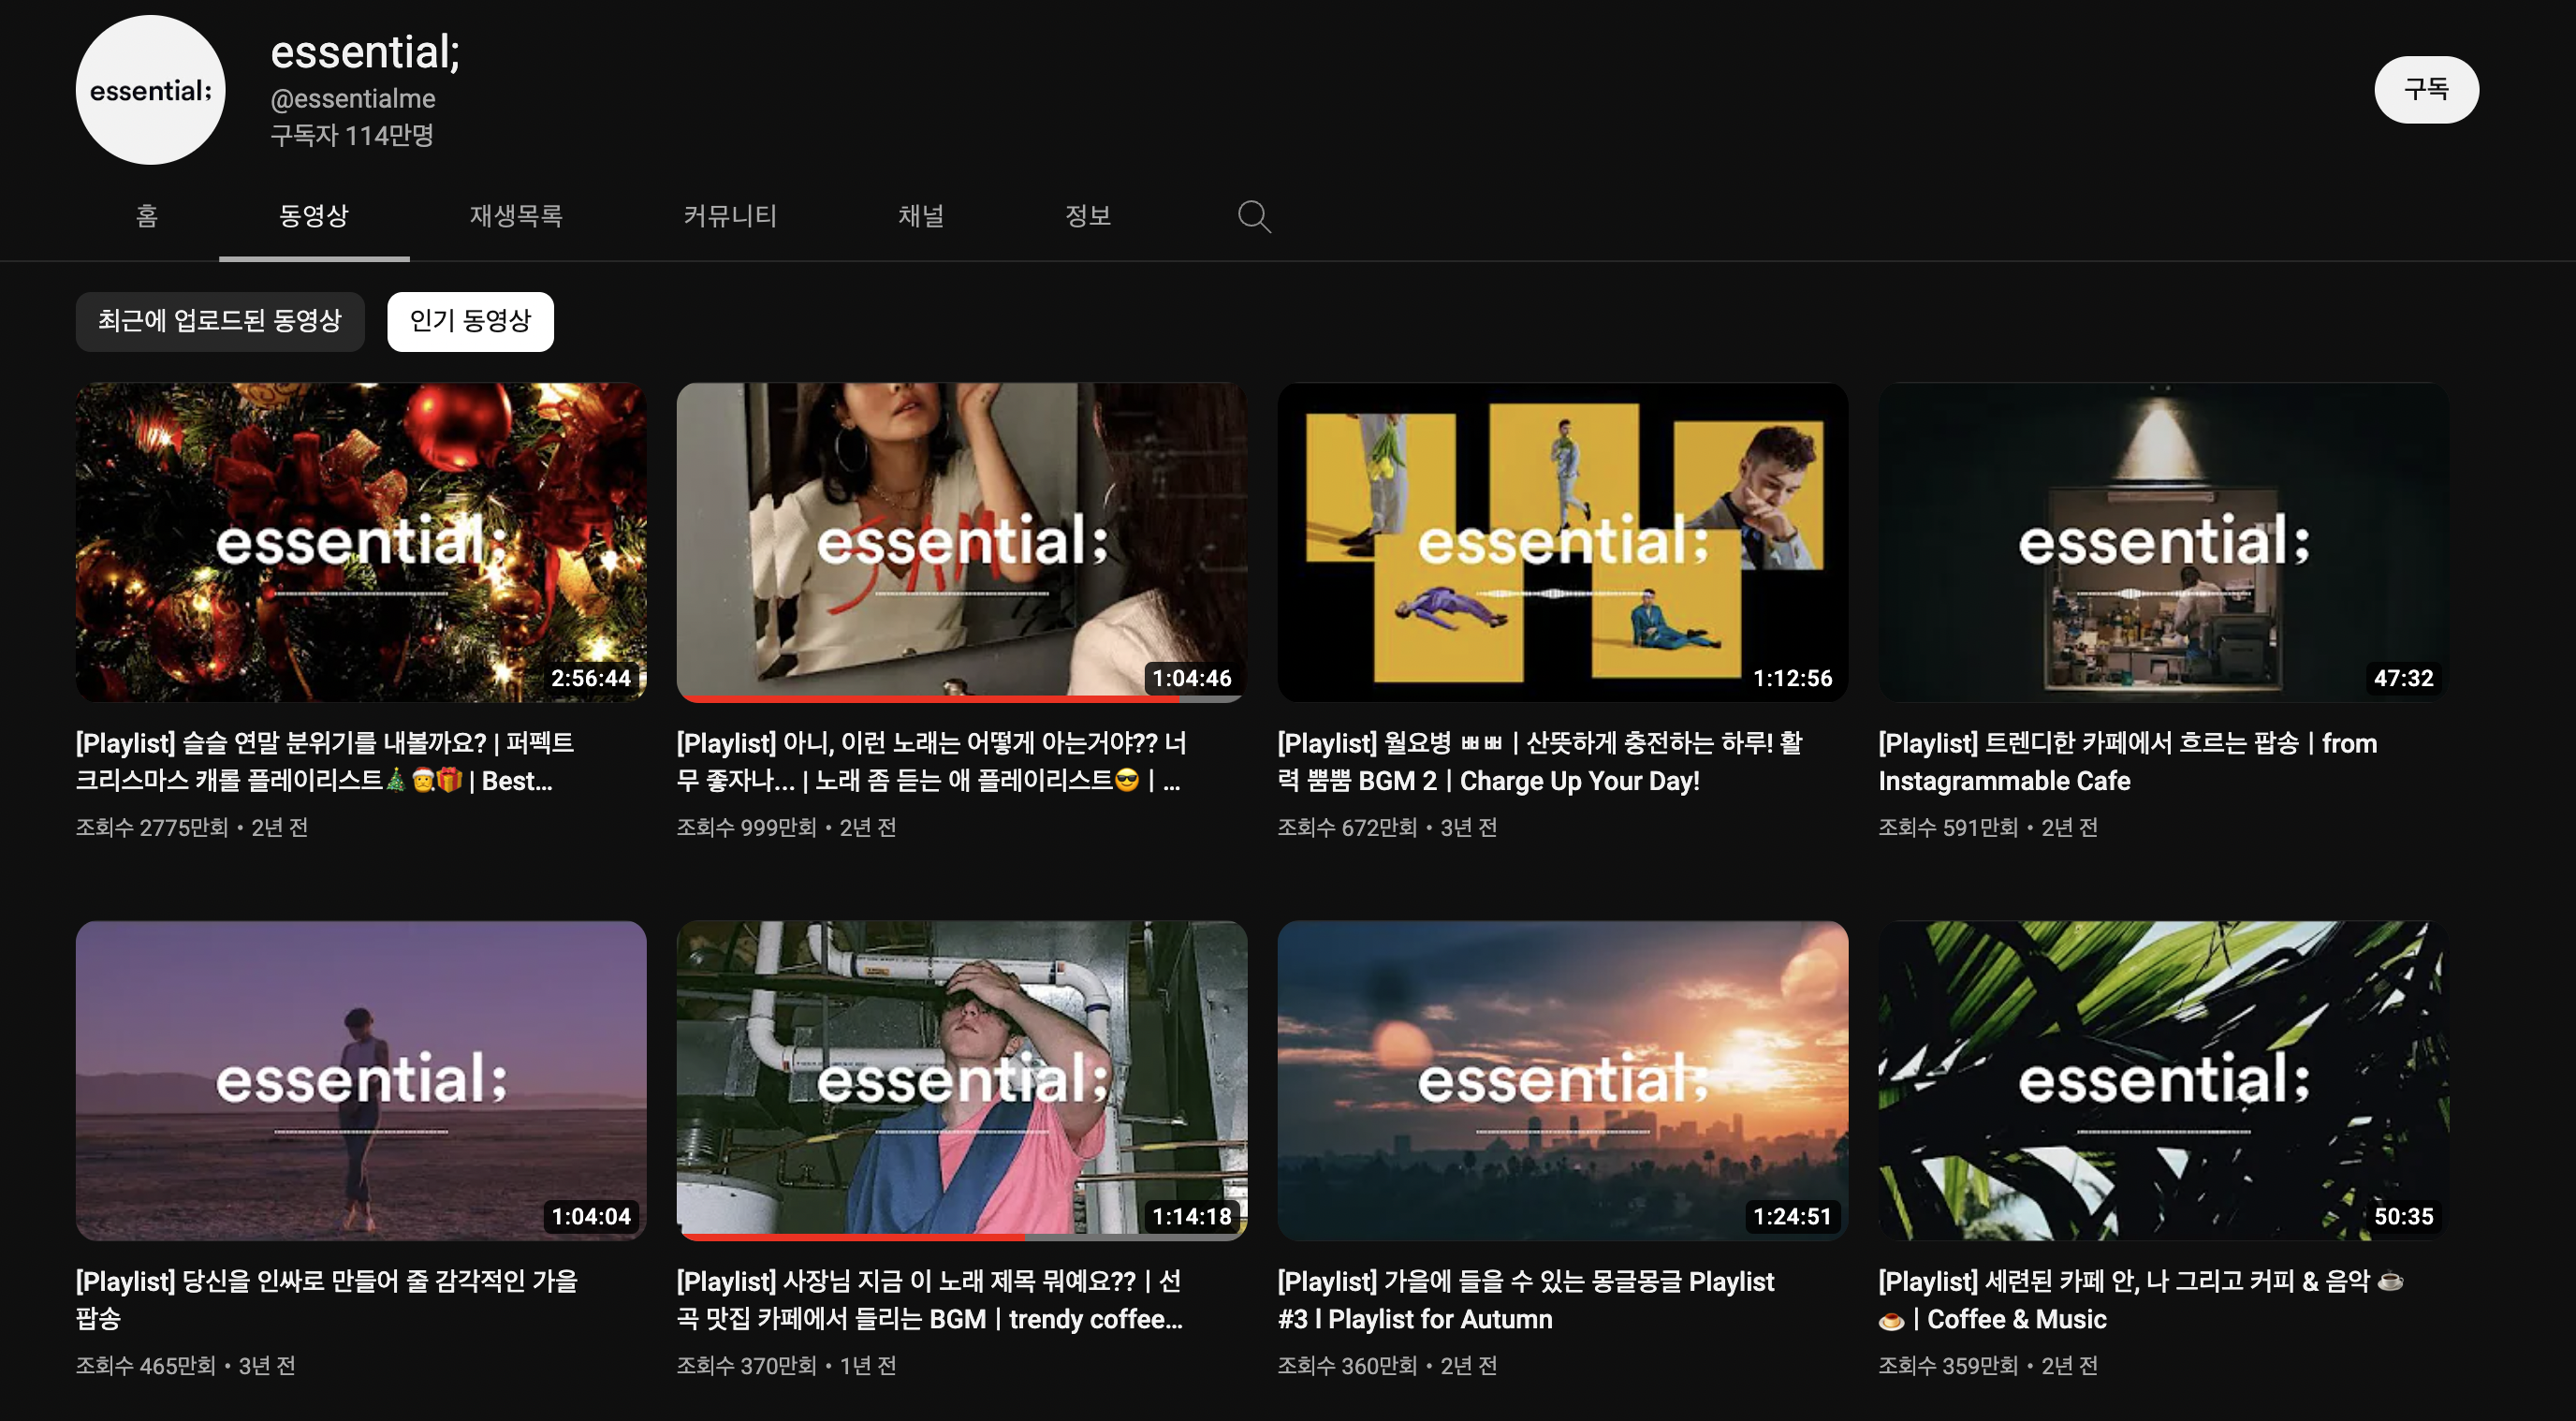This screenshot has height=1421, width=2576.
Task: Open the 재생목록 tab
Action: (x=516, y=216)
